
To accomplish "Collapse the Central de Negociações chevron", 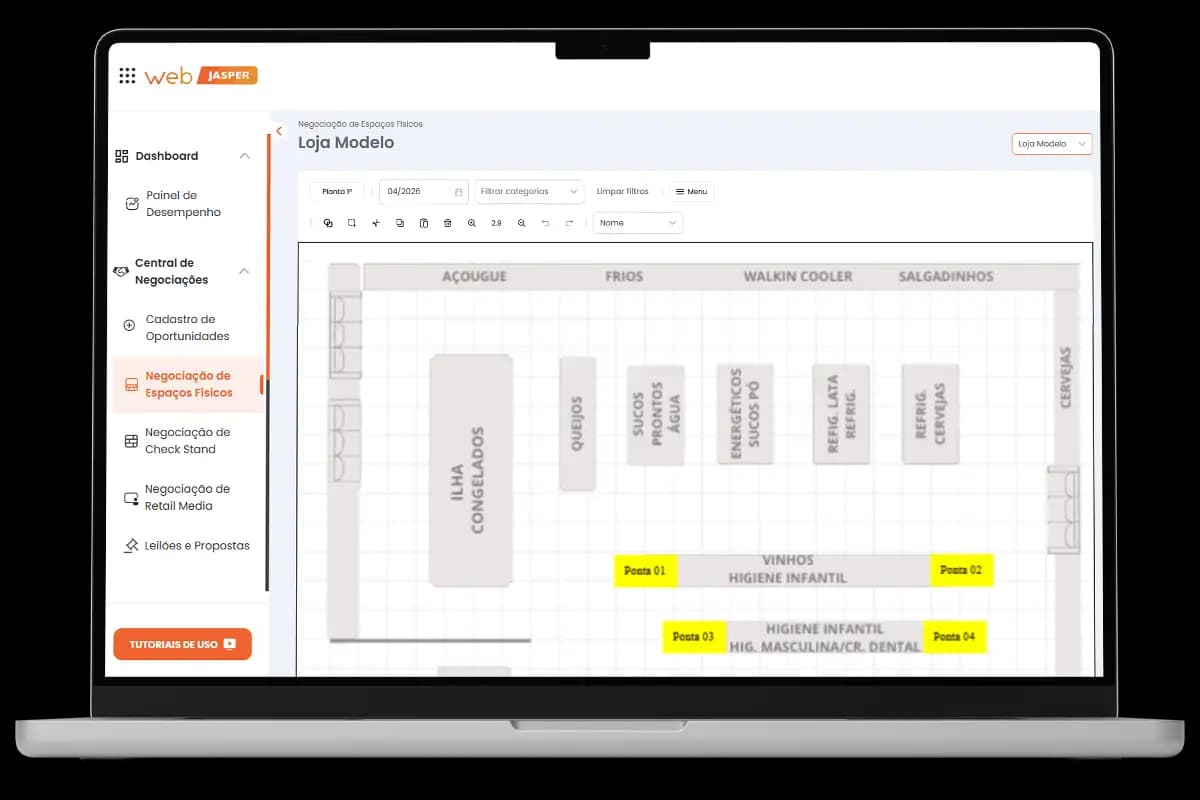I will [x=245, y=272].
